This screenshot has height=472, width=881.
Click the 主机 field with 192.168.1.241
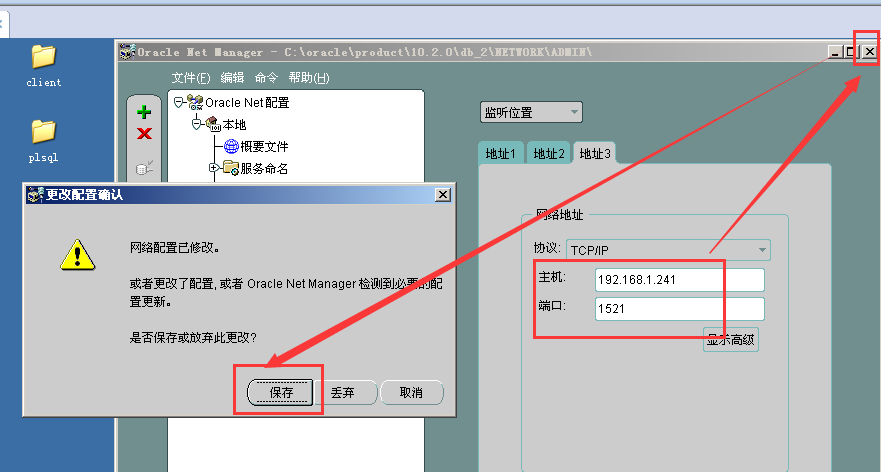(680, 280)
